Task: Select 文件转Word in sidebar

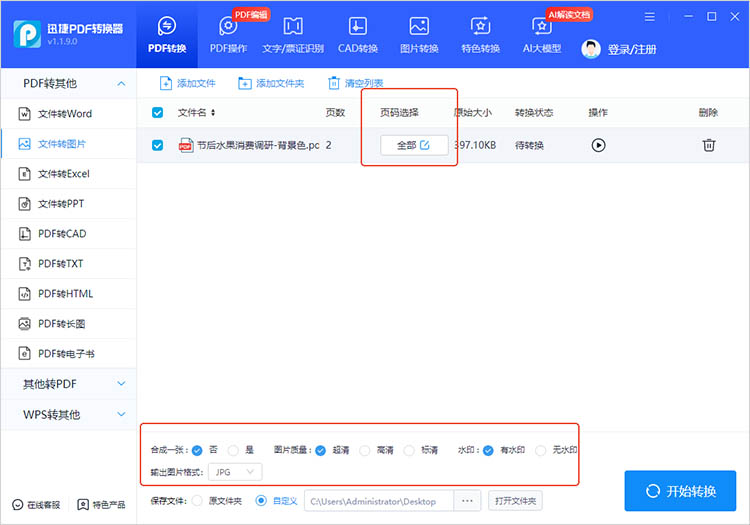Action: pos(68,114)
